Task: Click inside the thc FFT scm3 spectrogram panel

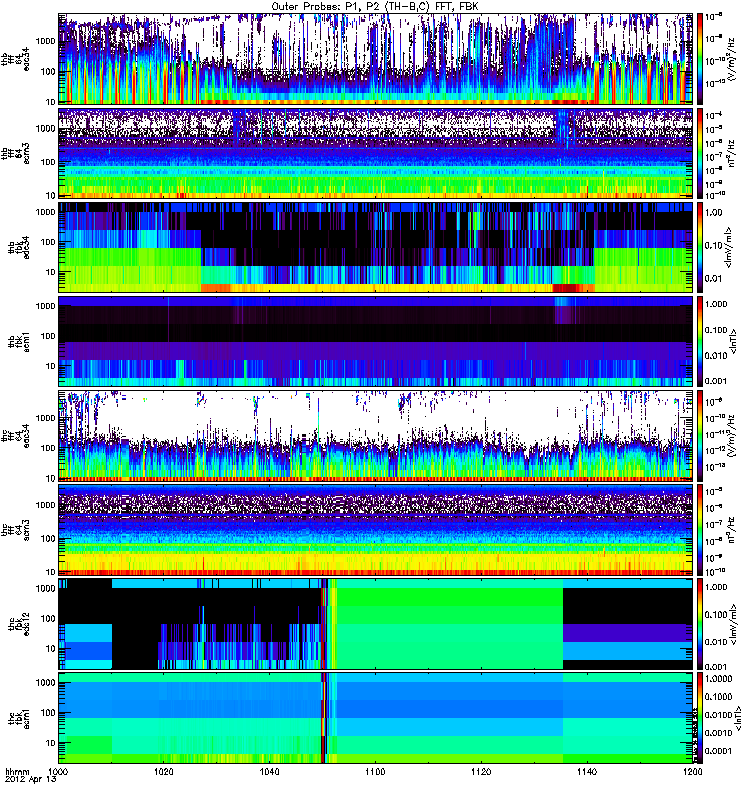Action: [376, 530]
